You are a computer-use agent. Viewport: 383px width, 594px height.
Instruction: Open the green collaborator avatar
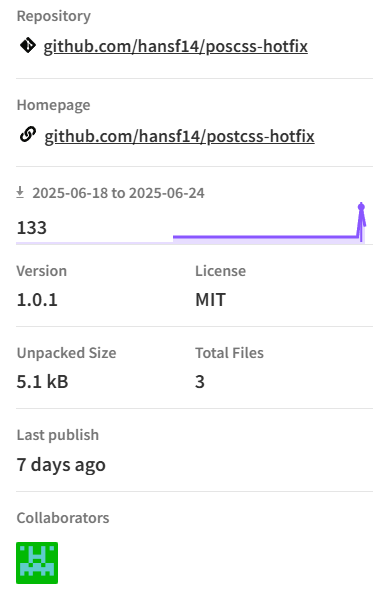pos(37,563)
